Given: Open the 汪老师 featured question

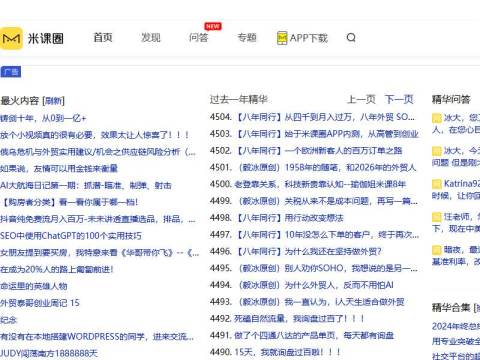Looking at the screenshot, I should click(x=456, y=223).
